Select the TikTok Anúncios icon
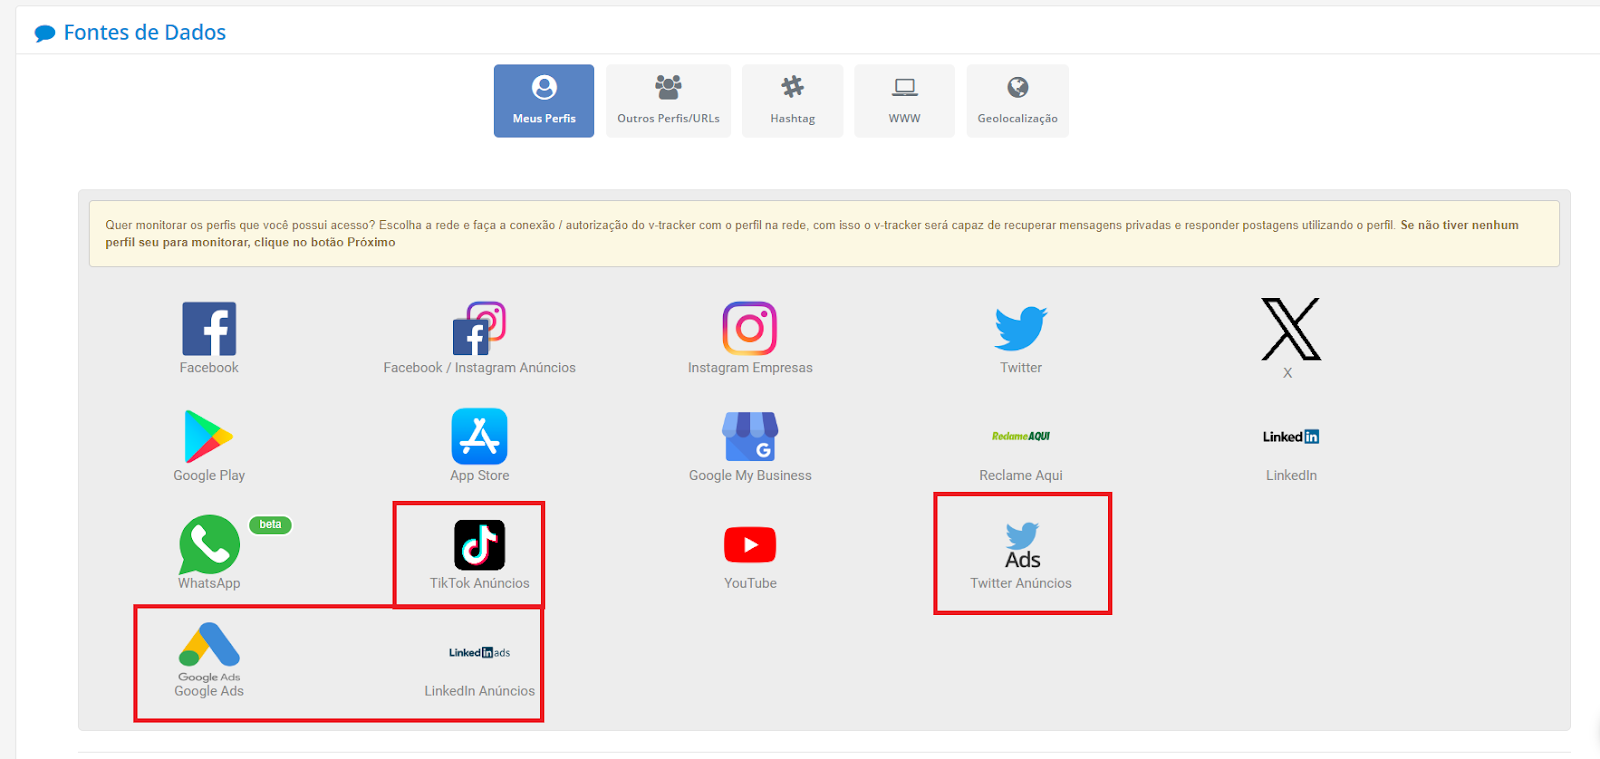The width and height of the screenshot is (1600, 759). [x=479, y=545]
